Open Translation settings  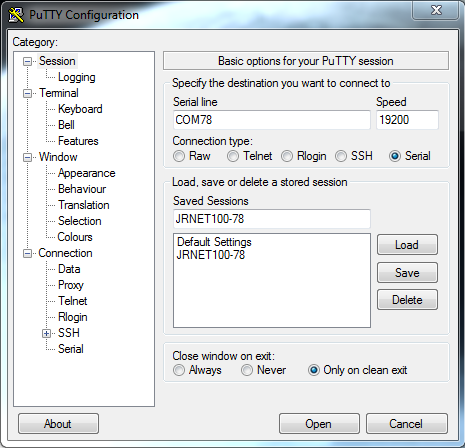(84, 205)
